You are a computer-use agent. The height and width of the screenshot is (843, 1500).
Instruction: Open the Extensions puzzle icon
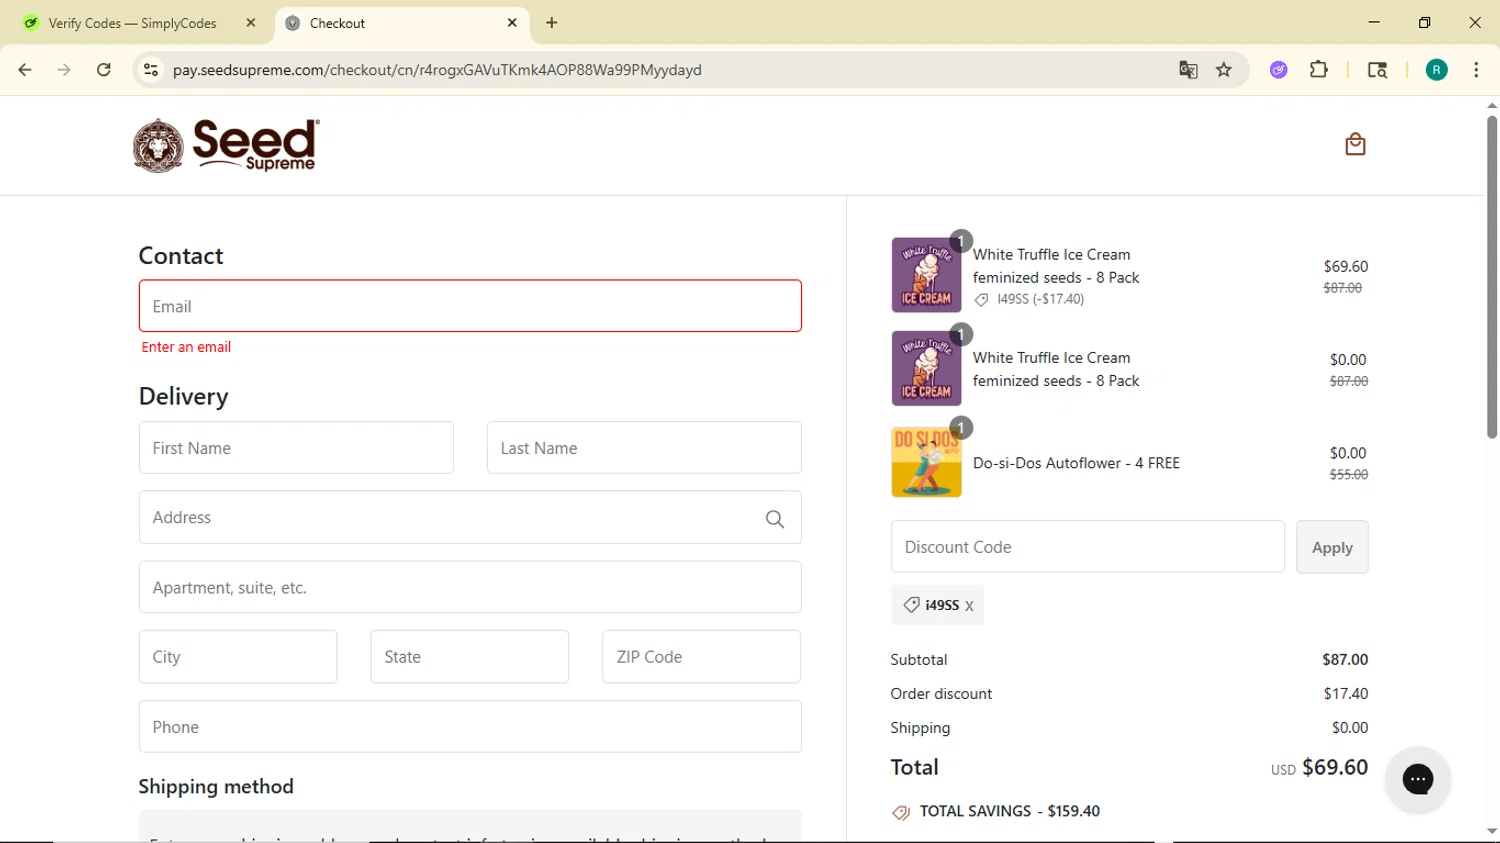(1319, 70)
